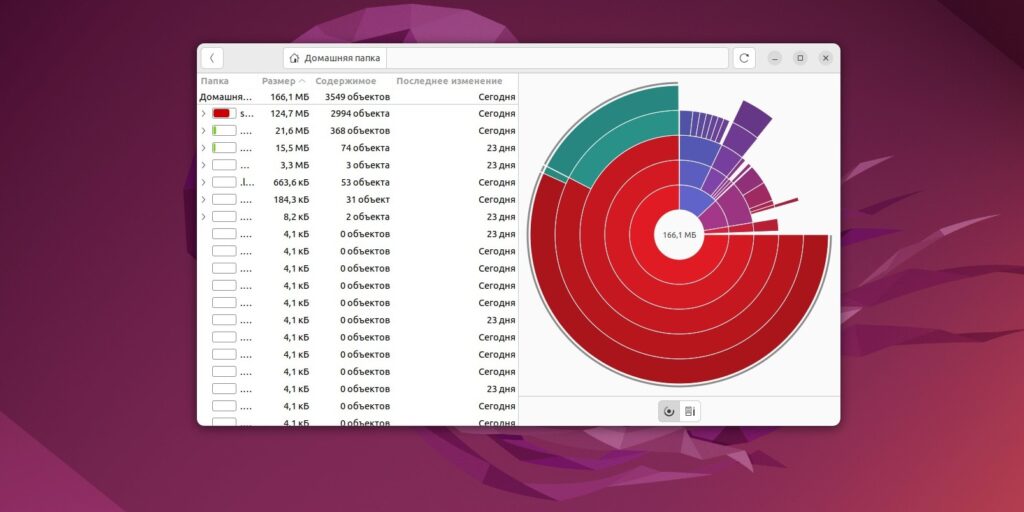Expand the 3,3 МБ folder row
Image resolution: width=1024 pixels, height=512 pixels.
click(203, 165)
